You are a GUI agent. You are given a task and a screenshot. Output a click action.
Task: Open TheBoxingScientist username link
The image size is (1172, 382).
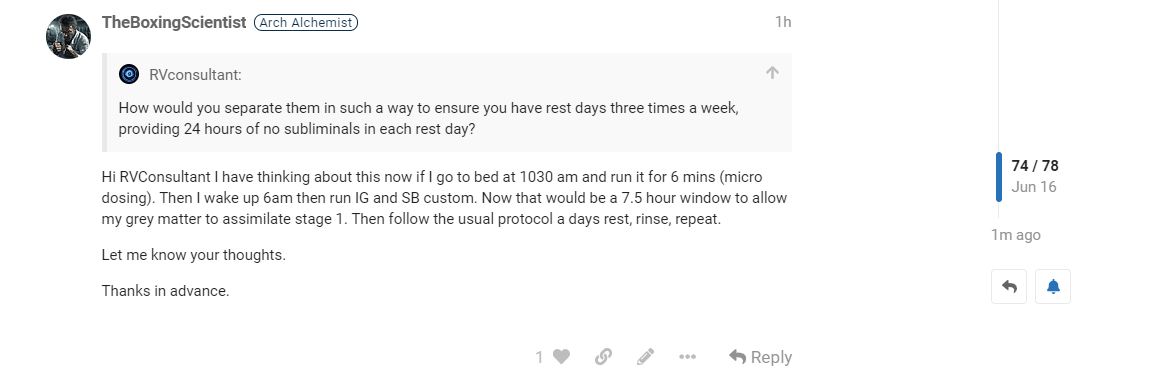coord(173,22)
